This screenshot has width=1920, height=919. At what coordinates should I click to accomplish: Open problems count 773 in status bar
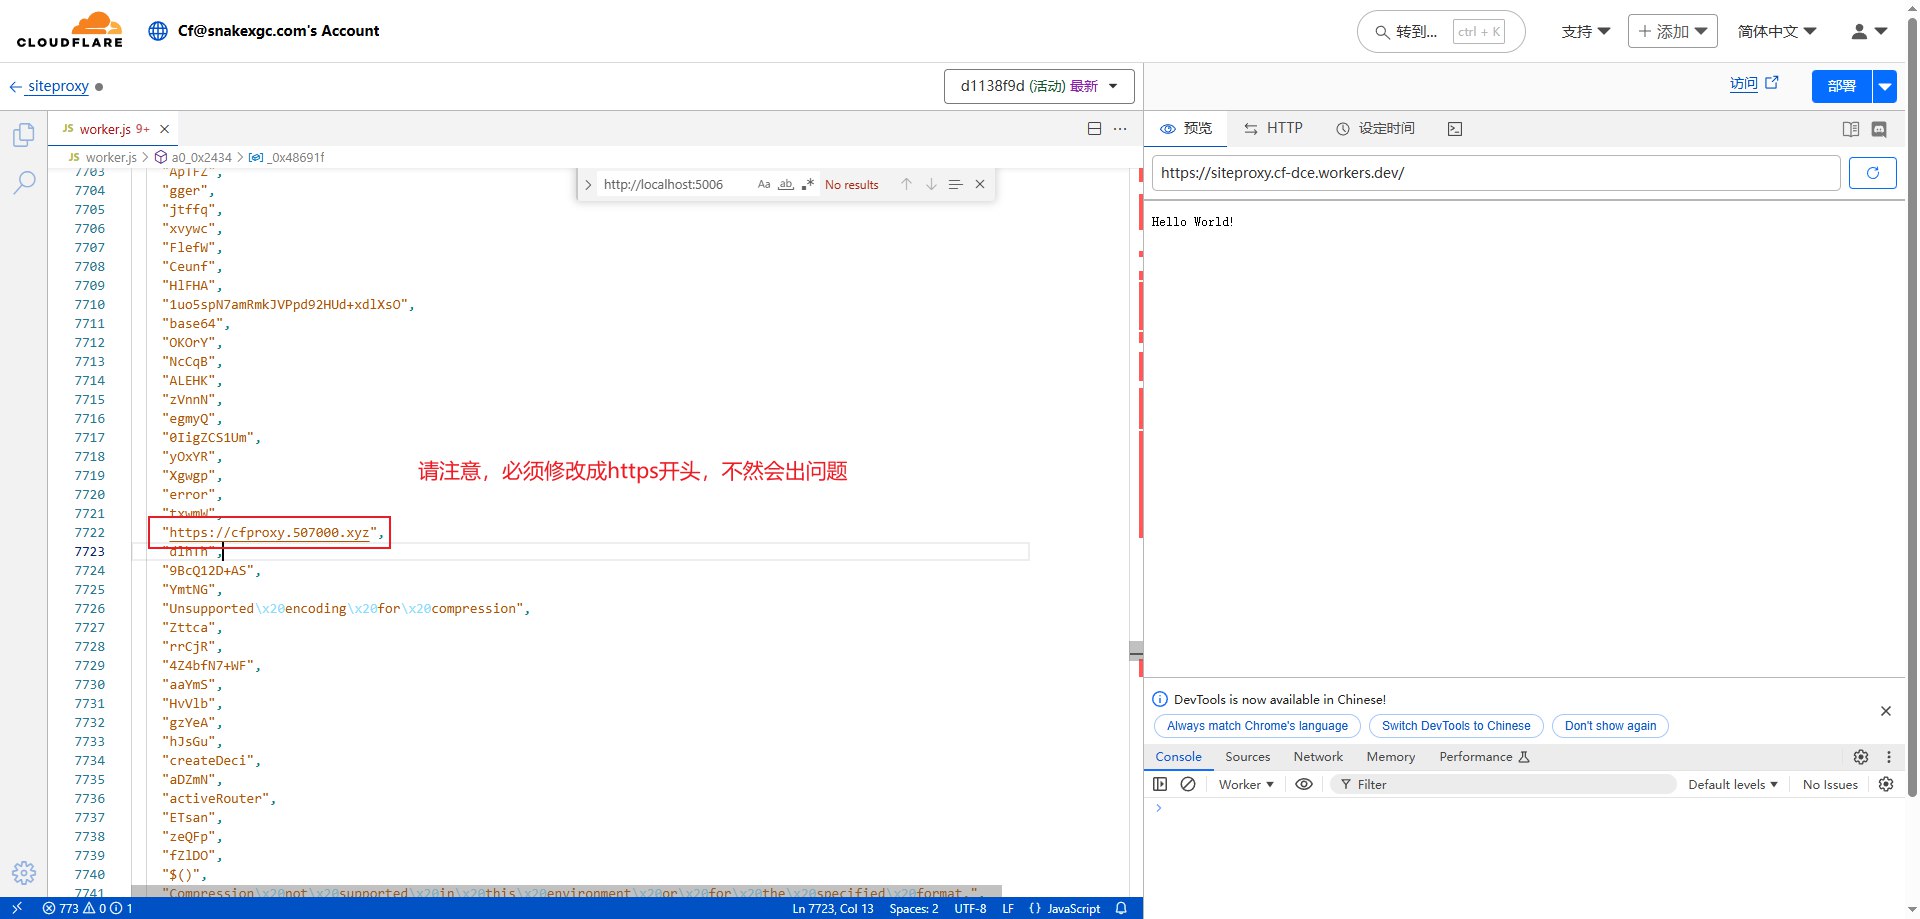point(88,908)
